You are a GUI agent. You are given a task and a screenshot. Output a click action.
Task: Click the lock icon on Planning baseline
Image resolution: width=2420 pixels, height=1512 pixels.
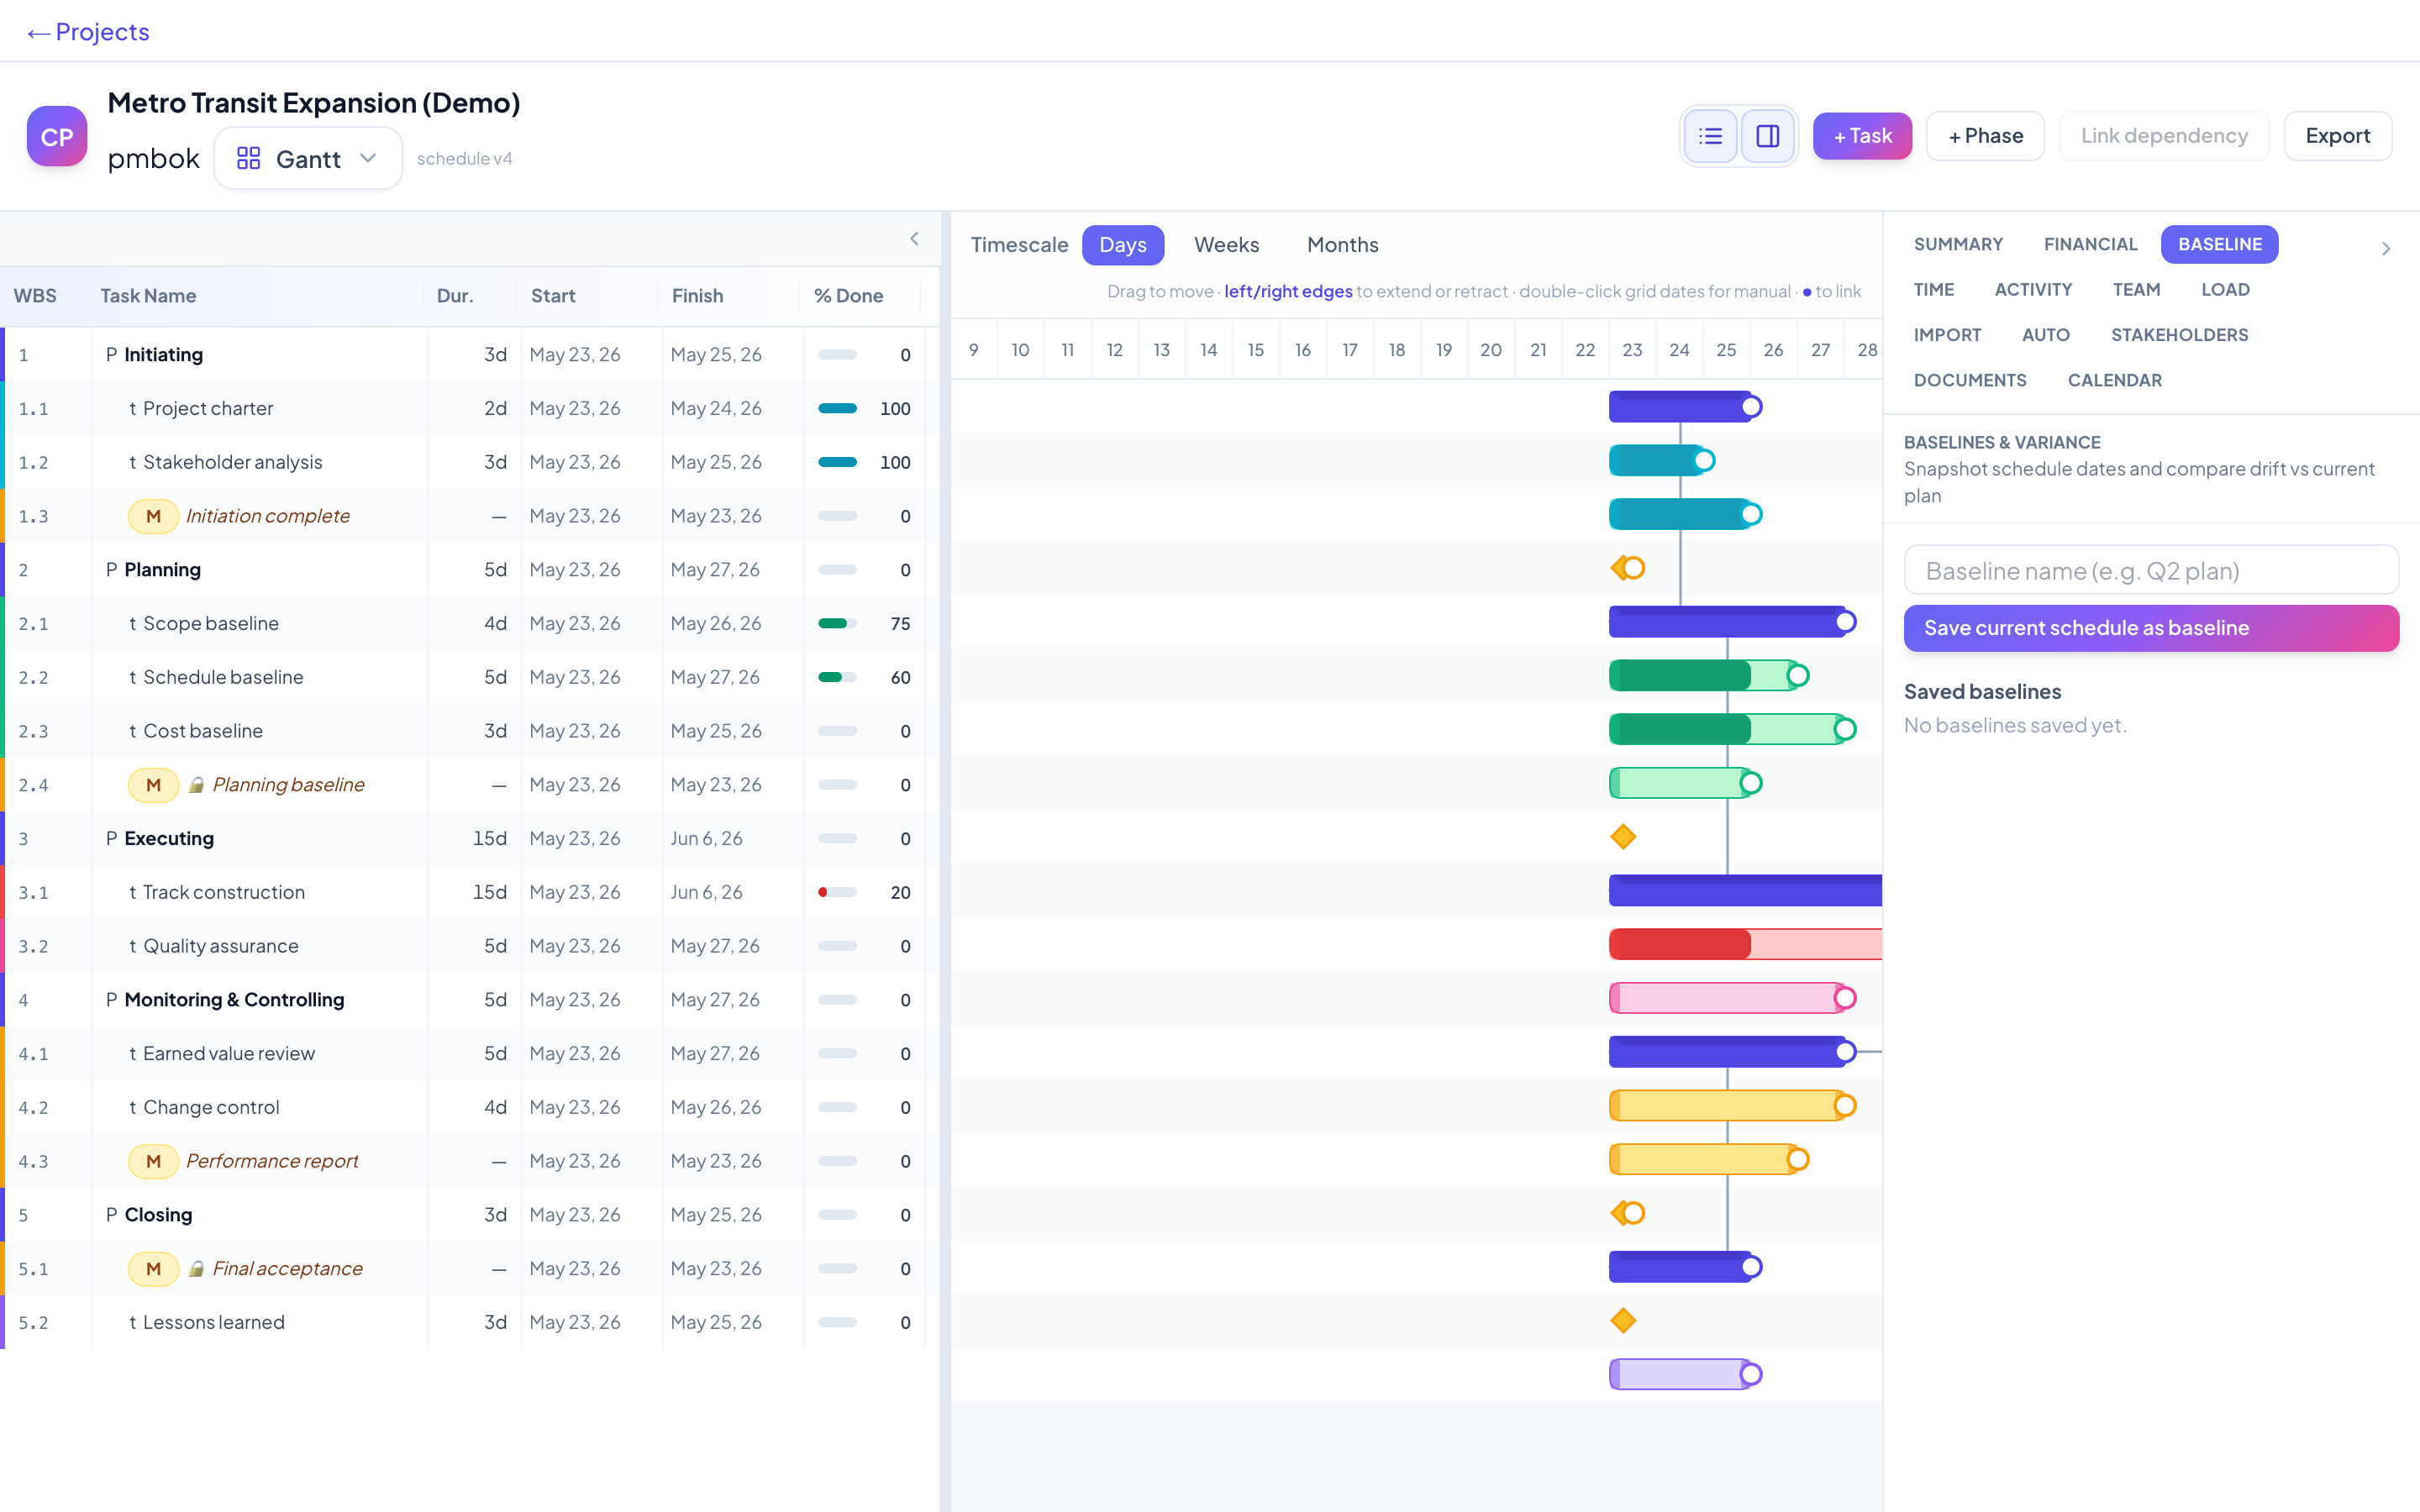point(197,785)
